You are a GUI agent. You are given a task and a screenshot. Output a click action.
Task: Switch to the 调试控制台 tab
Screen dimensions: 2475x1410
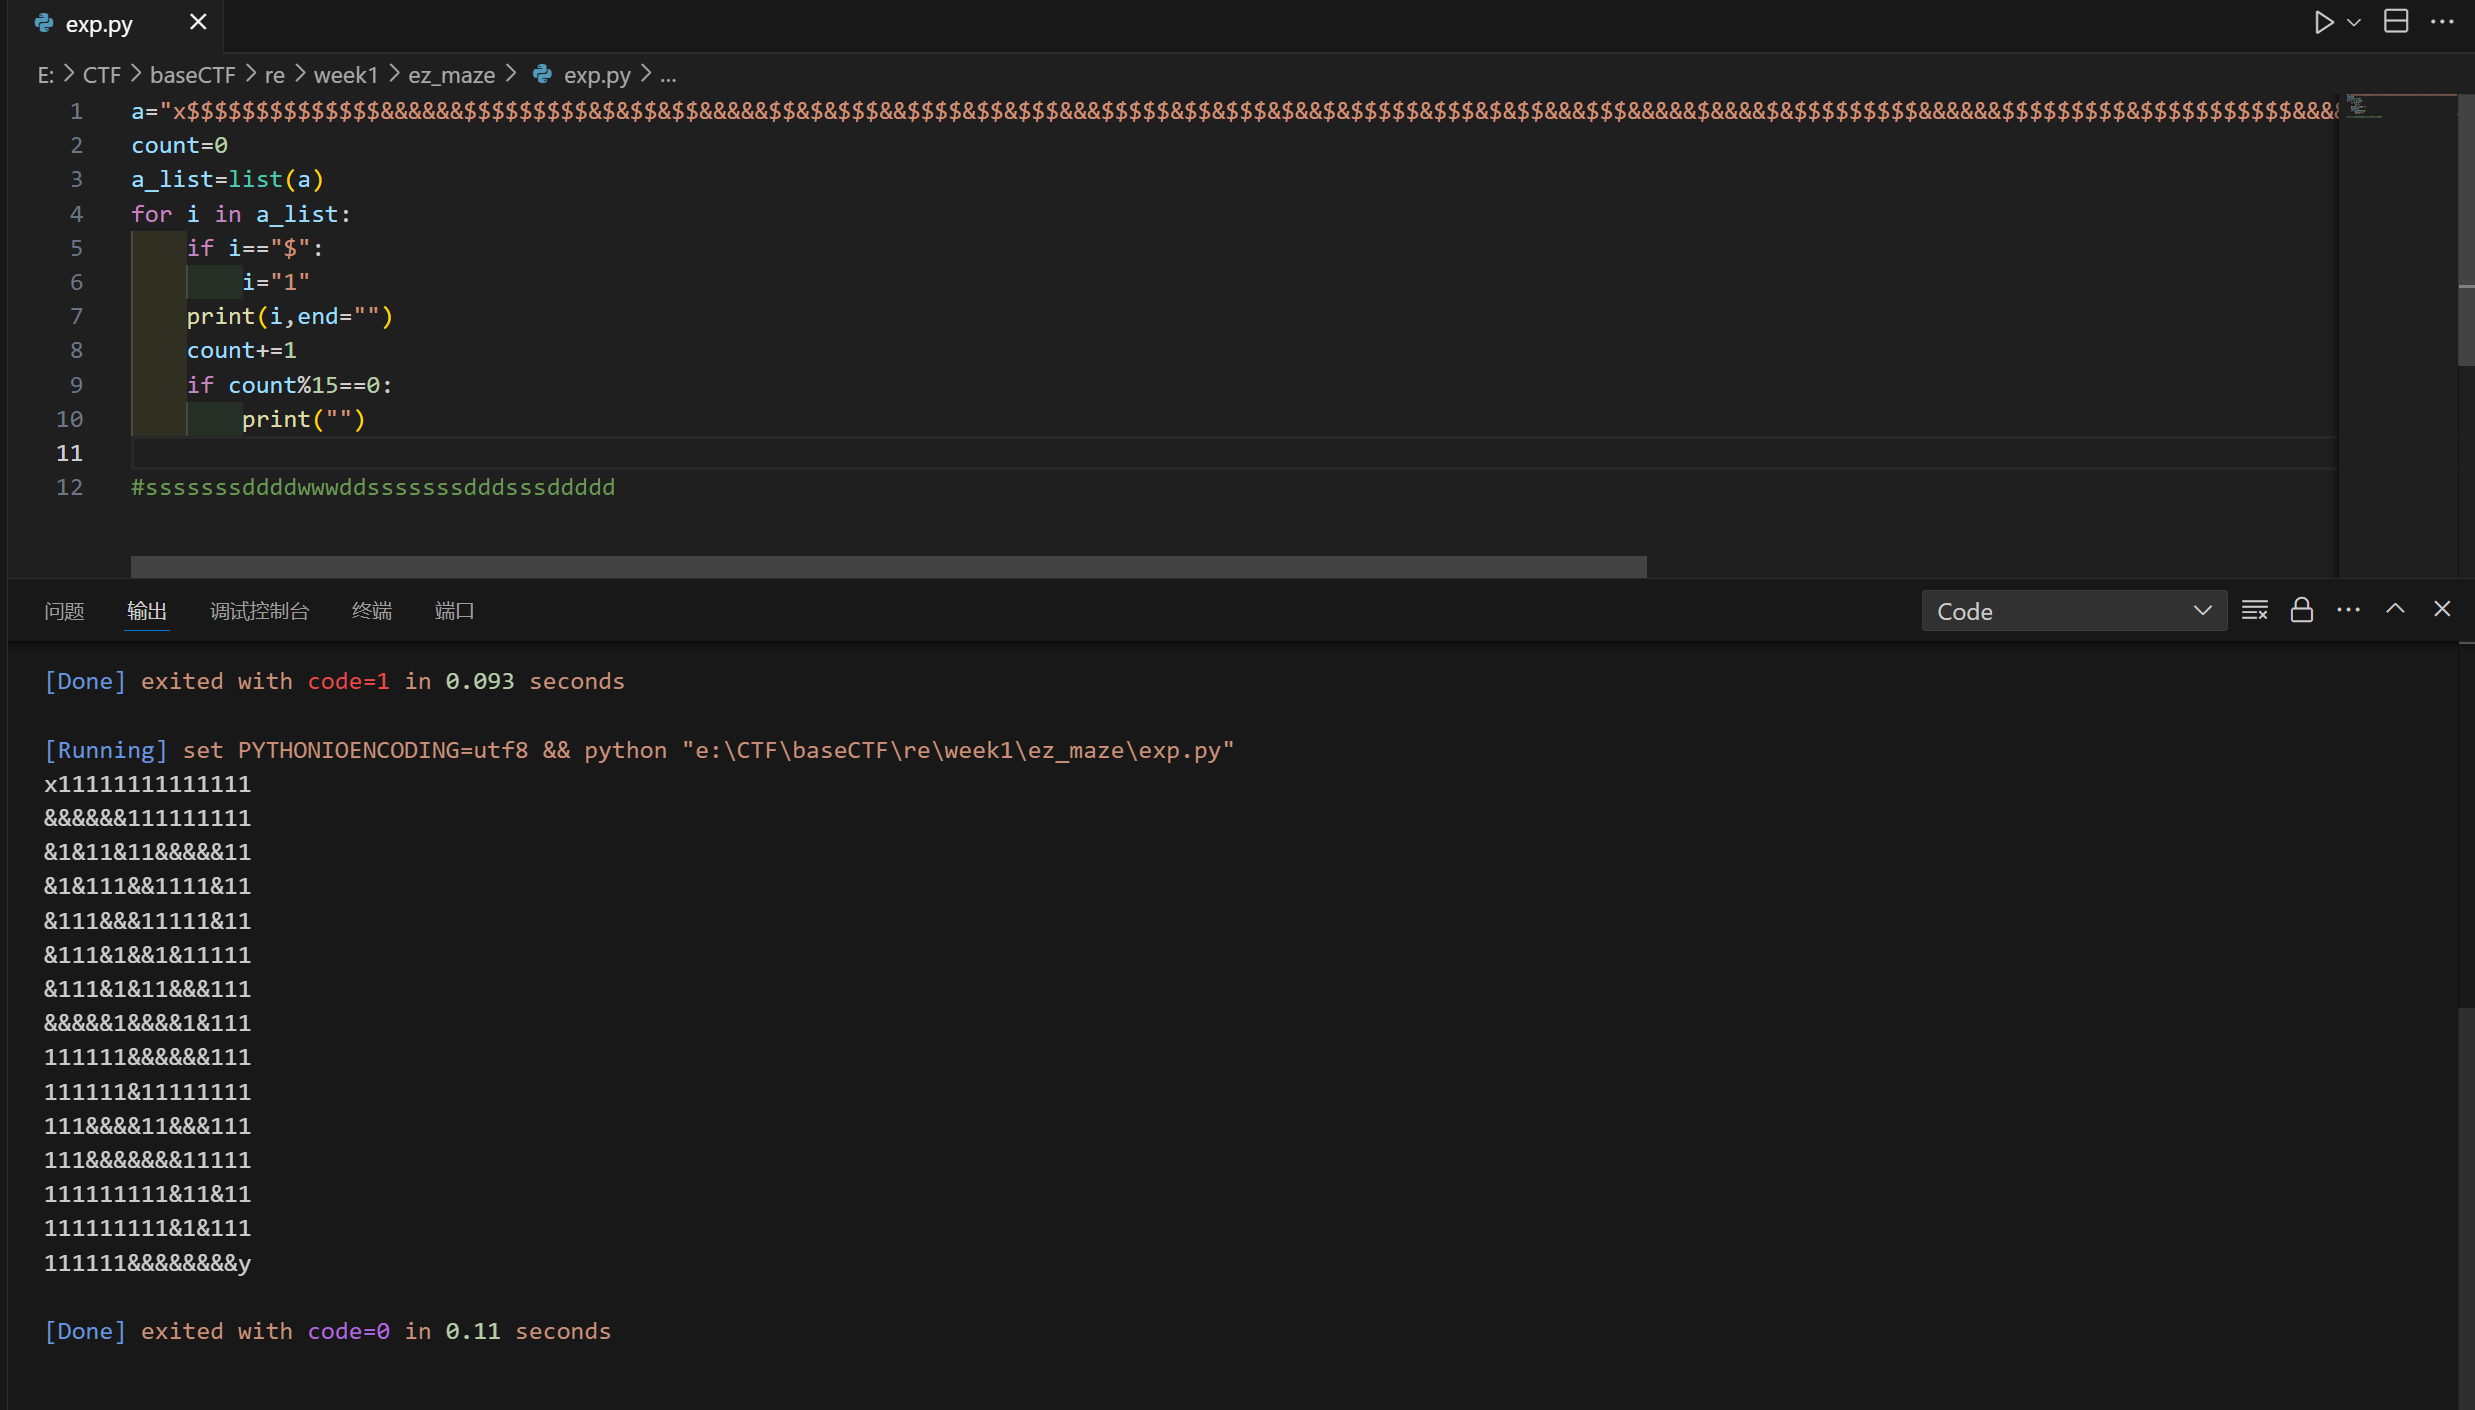259,611
